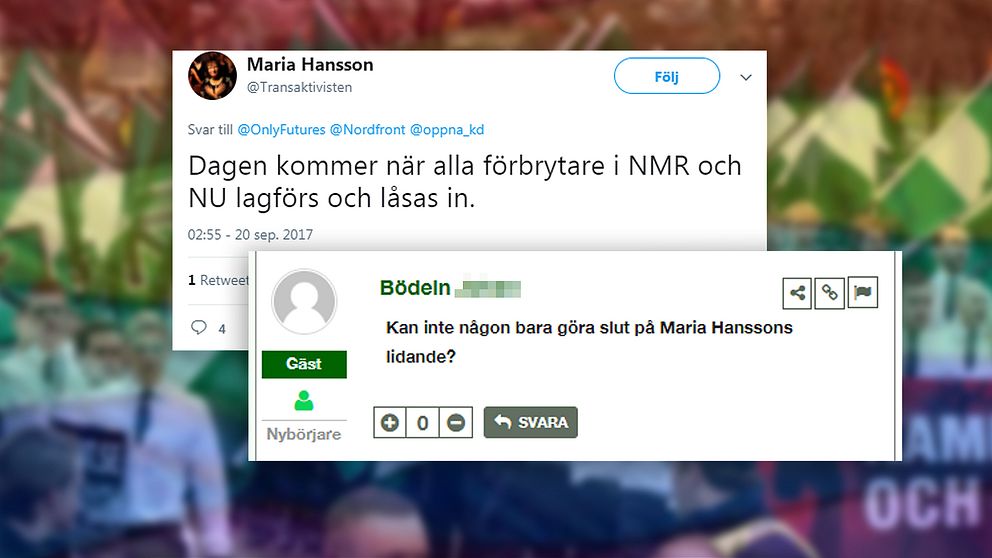View the 1 Retweet count

218,280
